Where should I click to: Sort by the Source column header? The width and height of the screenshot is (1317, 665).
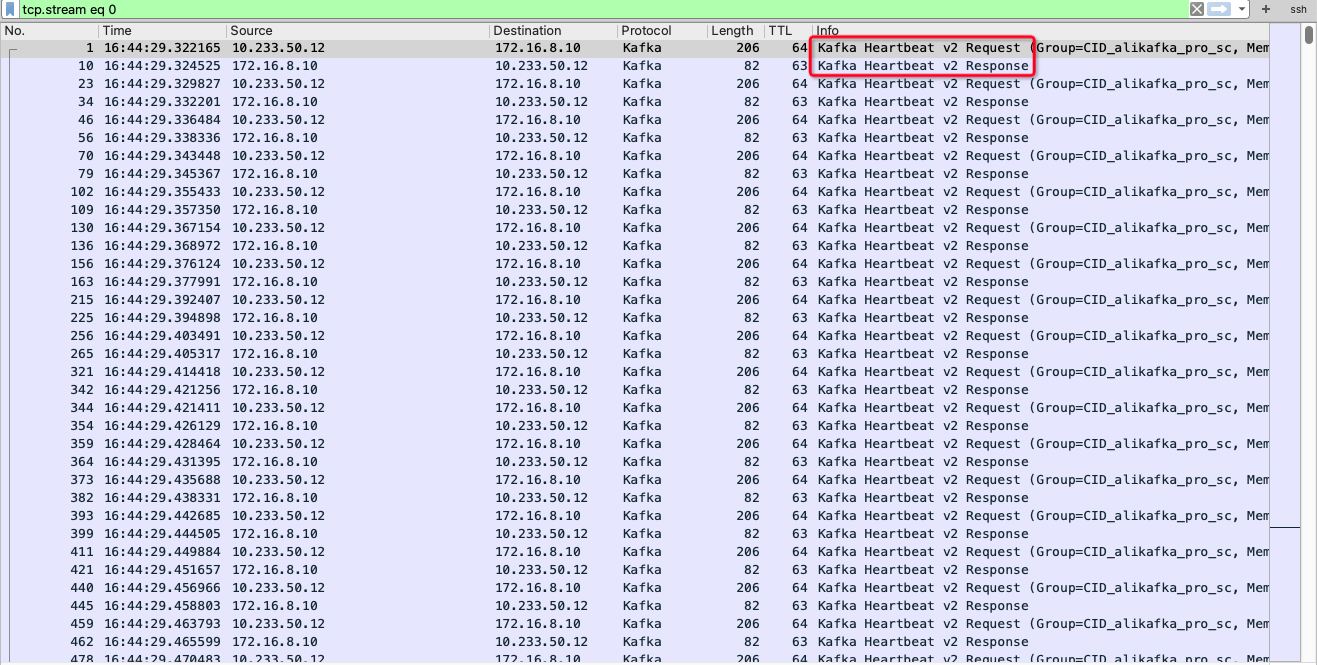coord(357,31)
